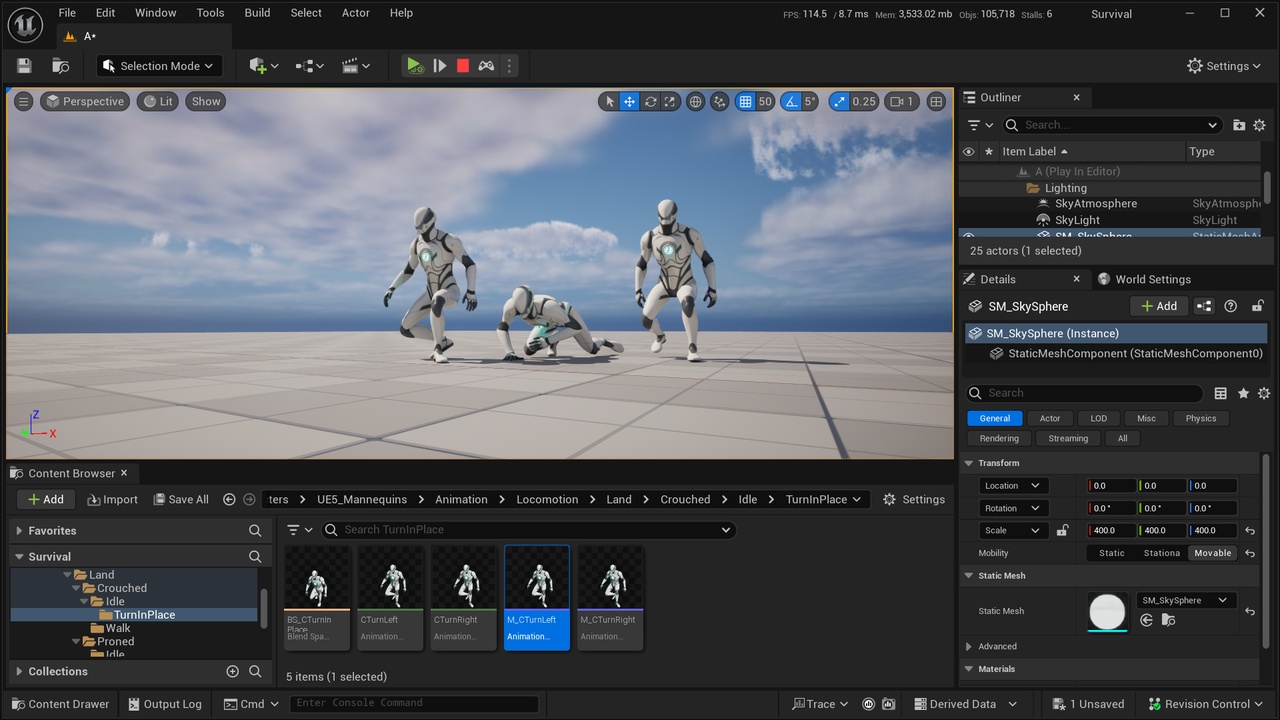The image size is (1280, 720).
Task: Open the toolbar Settings dropdown
Action: (1224, 66)
